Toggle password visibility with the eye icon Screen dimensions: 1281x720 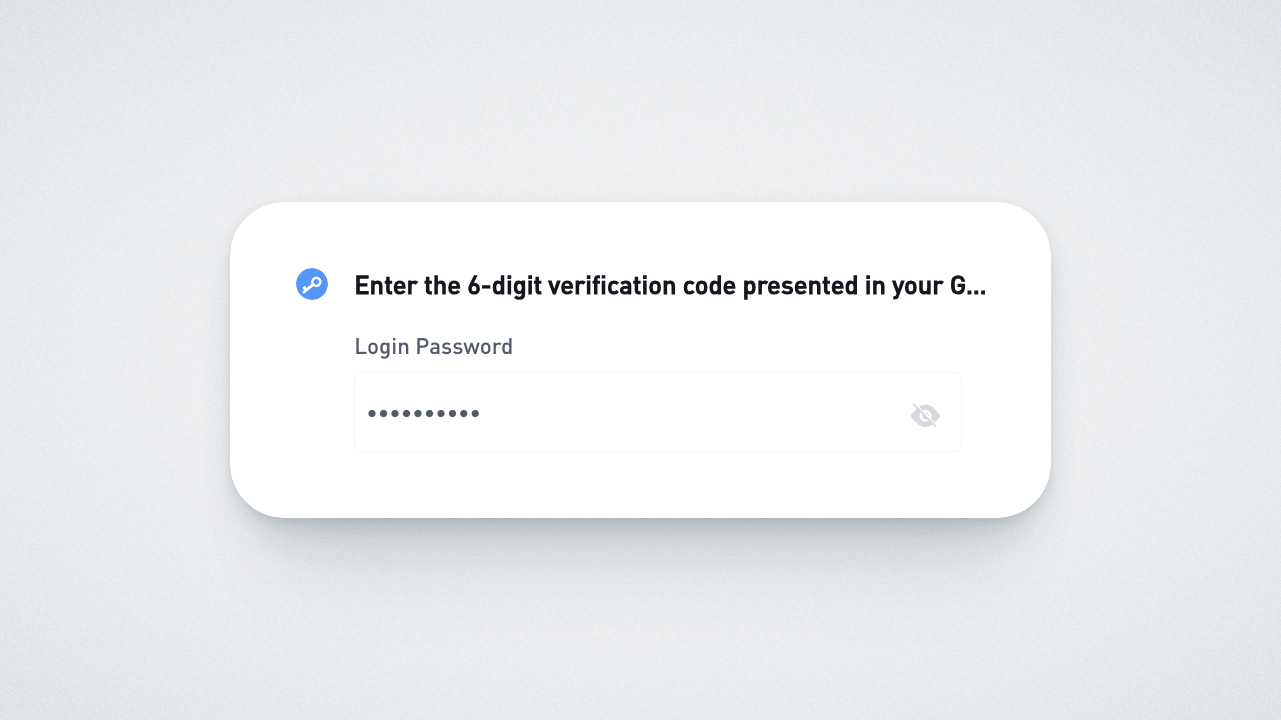click(925, 415)
